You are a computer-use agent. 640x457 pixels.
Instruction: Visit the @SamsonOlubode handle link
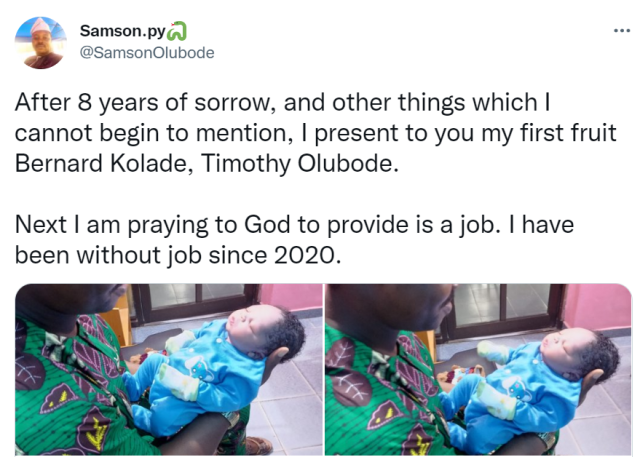coord(147,53)
